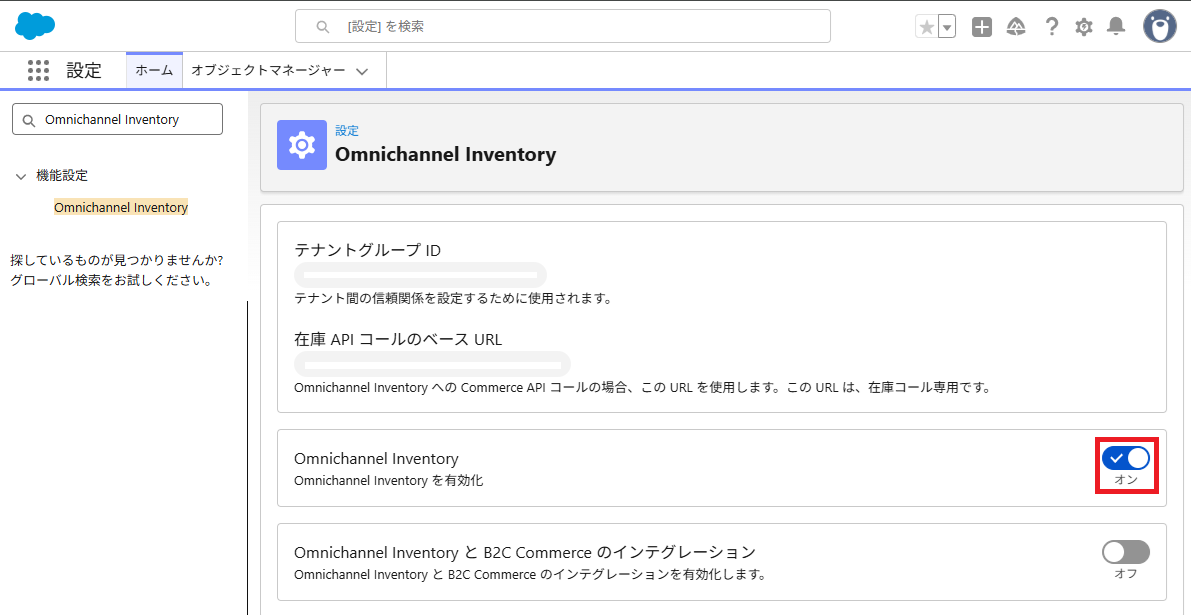Open the Trailhead guidance icon
Viewport: 1191px width, 615px height.
1016,27
